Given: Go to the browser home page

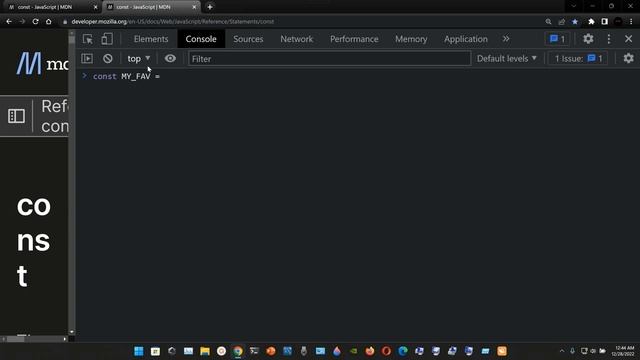Looking at the screenshot, I should click(49, 22).
